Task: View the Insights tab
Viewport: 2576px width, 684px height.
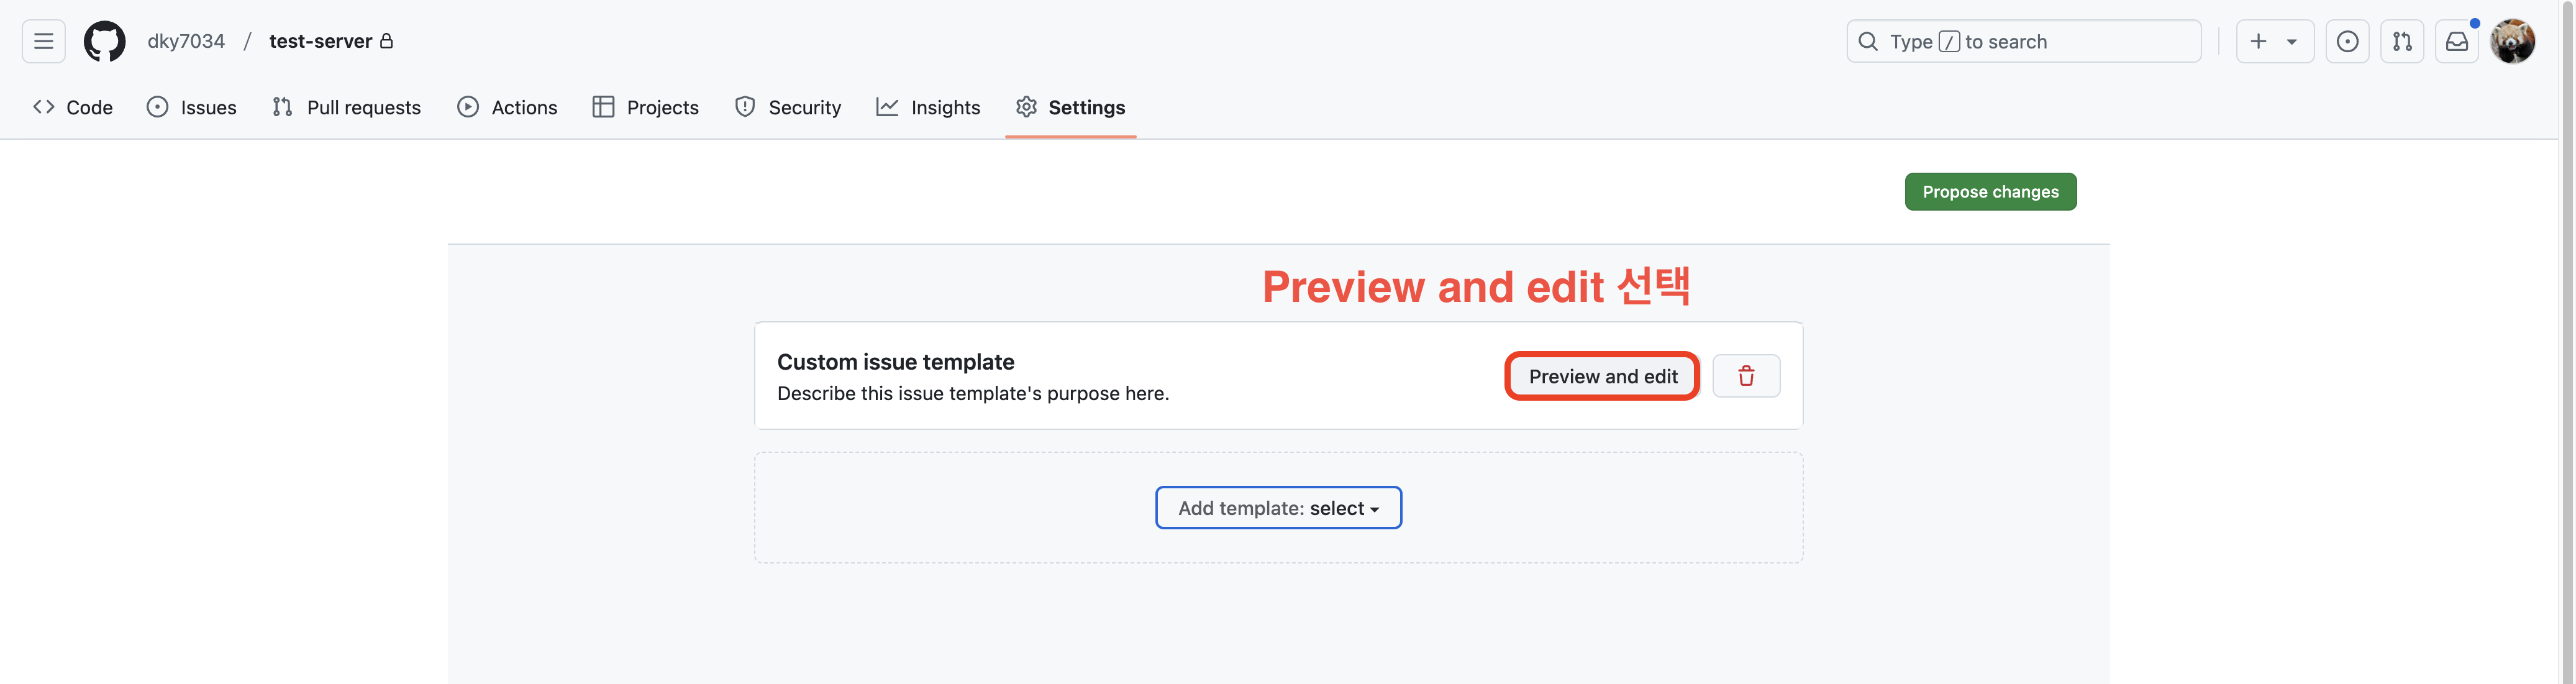Action: (928, 107)
